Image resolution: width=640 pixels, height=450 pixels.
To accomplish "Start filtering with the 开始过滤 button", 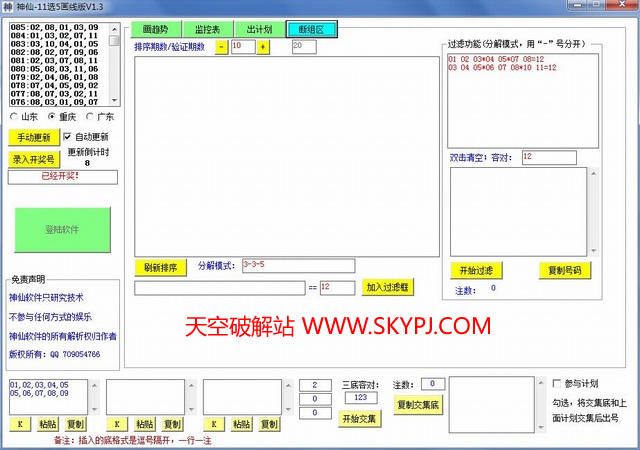I will [x=476, y=270].
